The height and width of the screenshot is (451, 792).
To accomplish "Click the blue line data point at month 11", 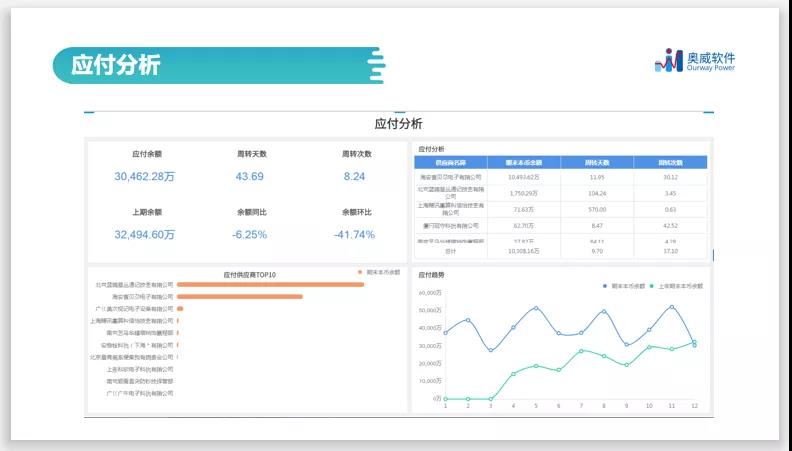I will (672, 307).
